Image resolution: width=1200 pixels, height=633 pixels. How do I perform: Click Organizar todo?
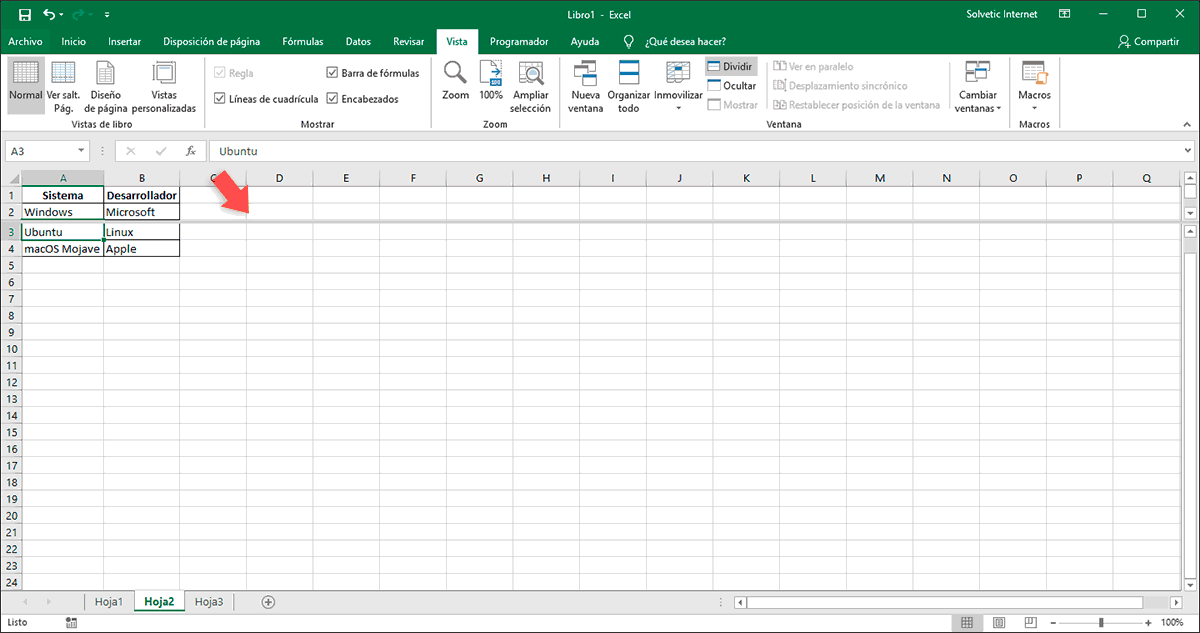coord(629,85)
